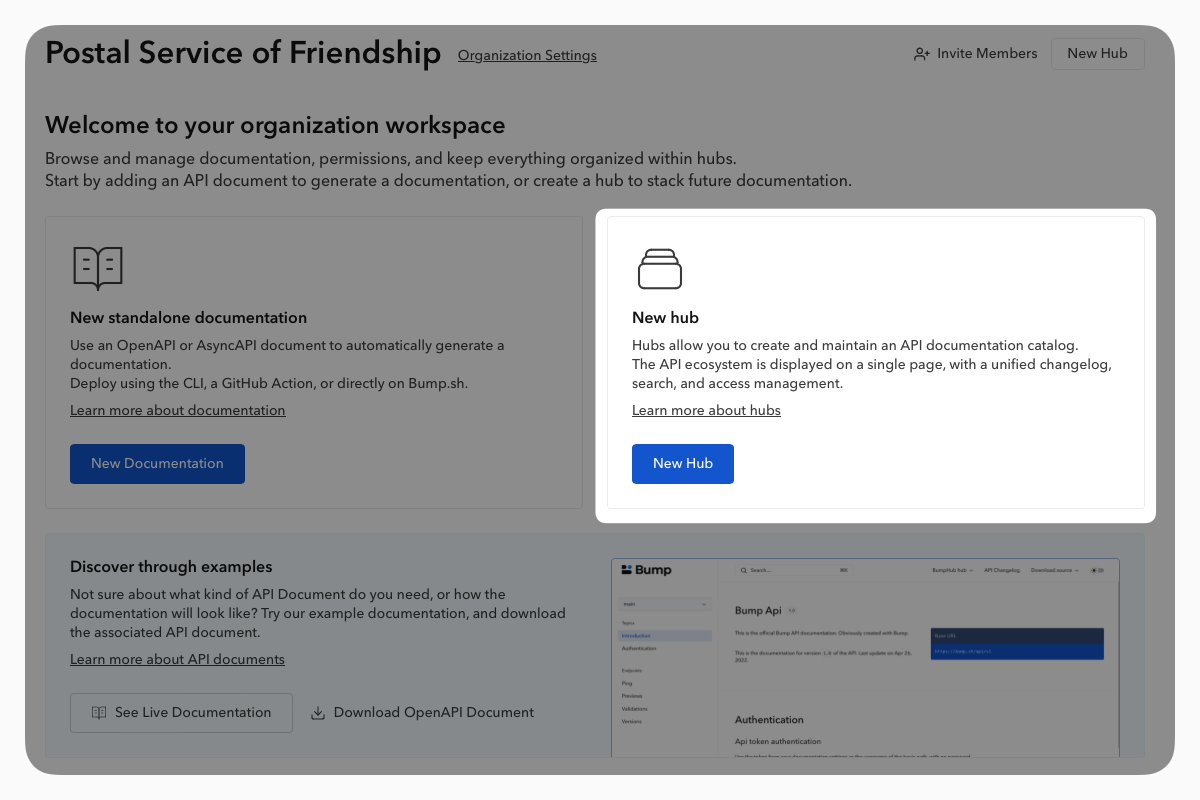
Task: Toggle the light/dark theme switch in preview
Action: 1098,570
